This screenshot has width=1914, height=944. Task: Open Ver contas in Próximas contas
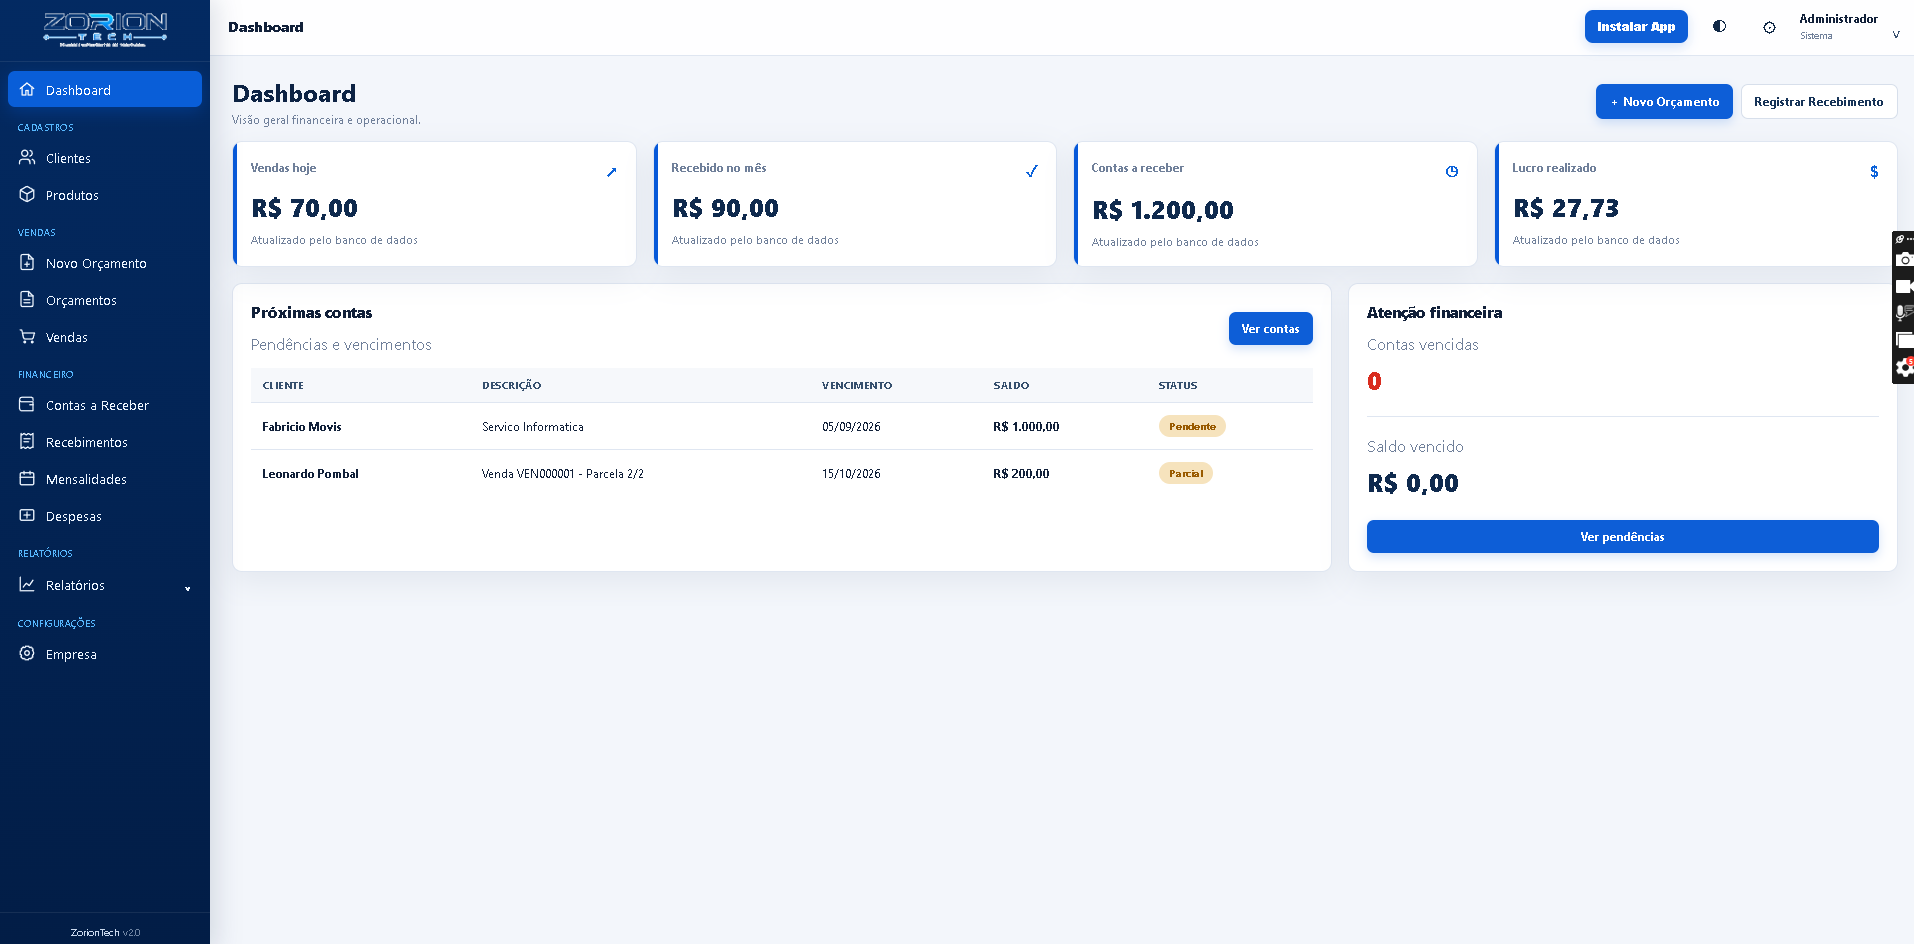pyautogui.click(x=1270, y=329)
